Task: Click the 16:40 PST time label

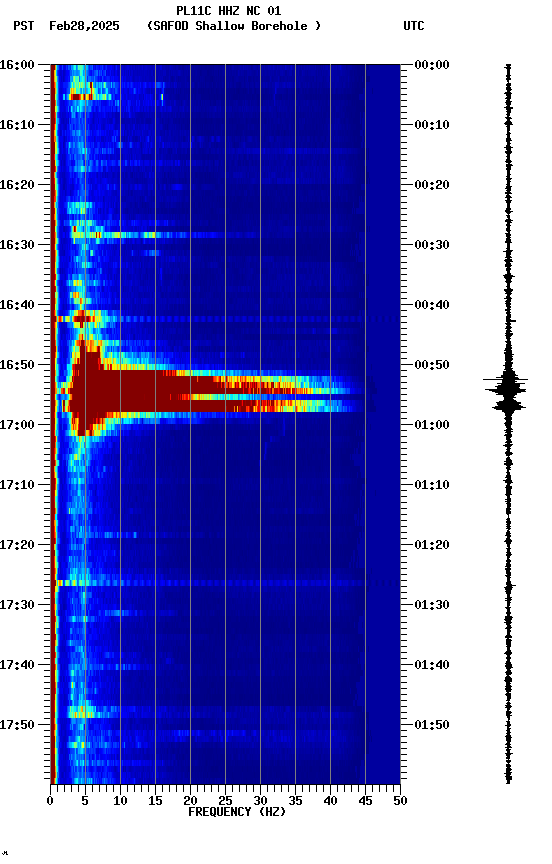Action: 17,305
